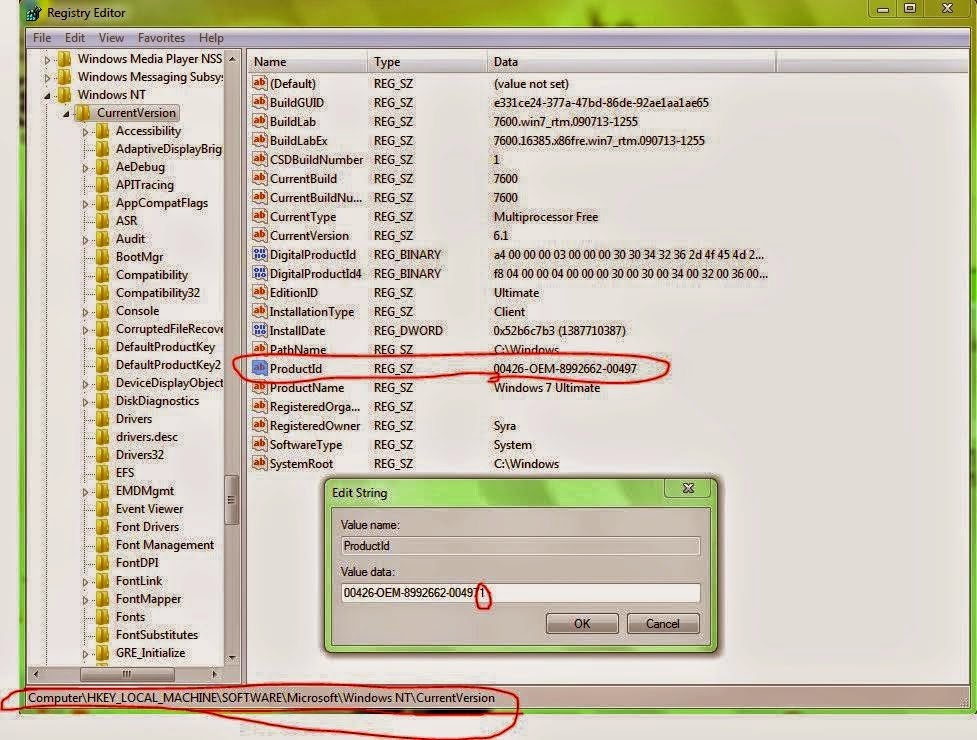The width and height of the screenshot is (977, 740).
Task: Click tree horizontal scrollbar right arrow
Action: point(214,674)
